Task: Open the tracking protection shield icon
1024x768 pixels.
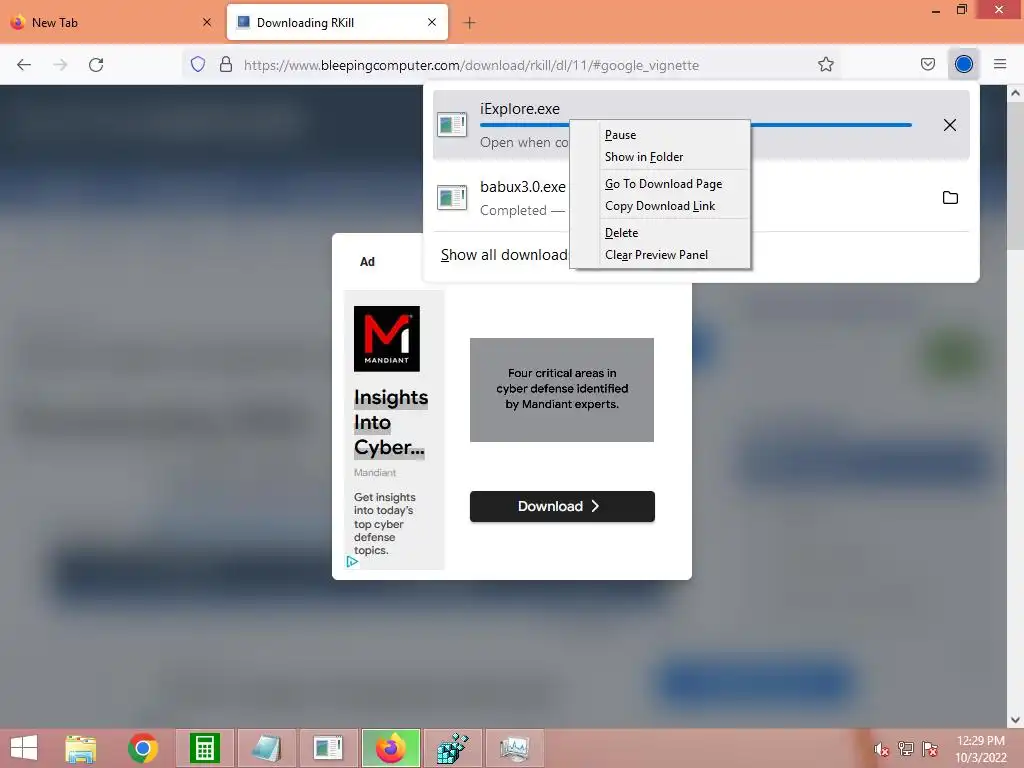Action: pos(198,64)
